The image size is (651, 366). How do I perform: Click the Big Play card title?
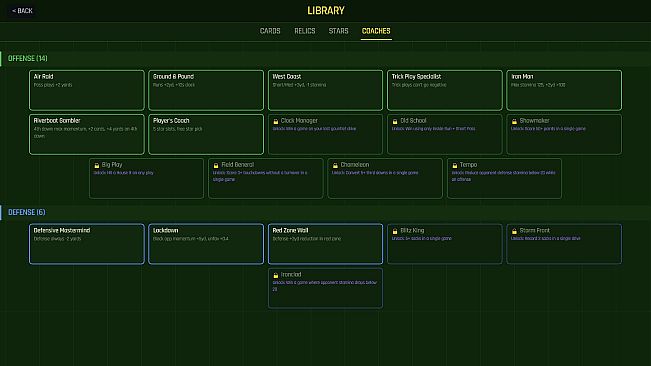click(x=112, y=165)
